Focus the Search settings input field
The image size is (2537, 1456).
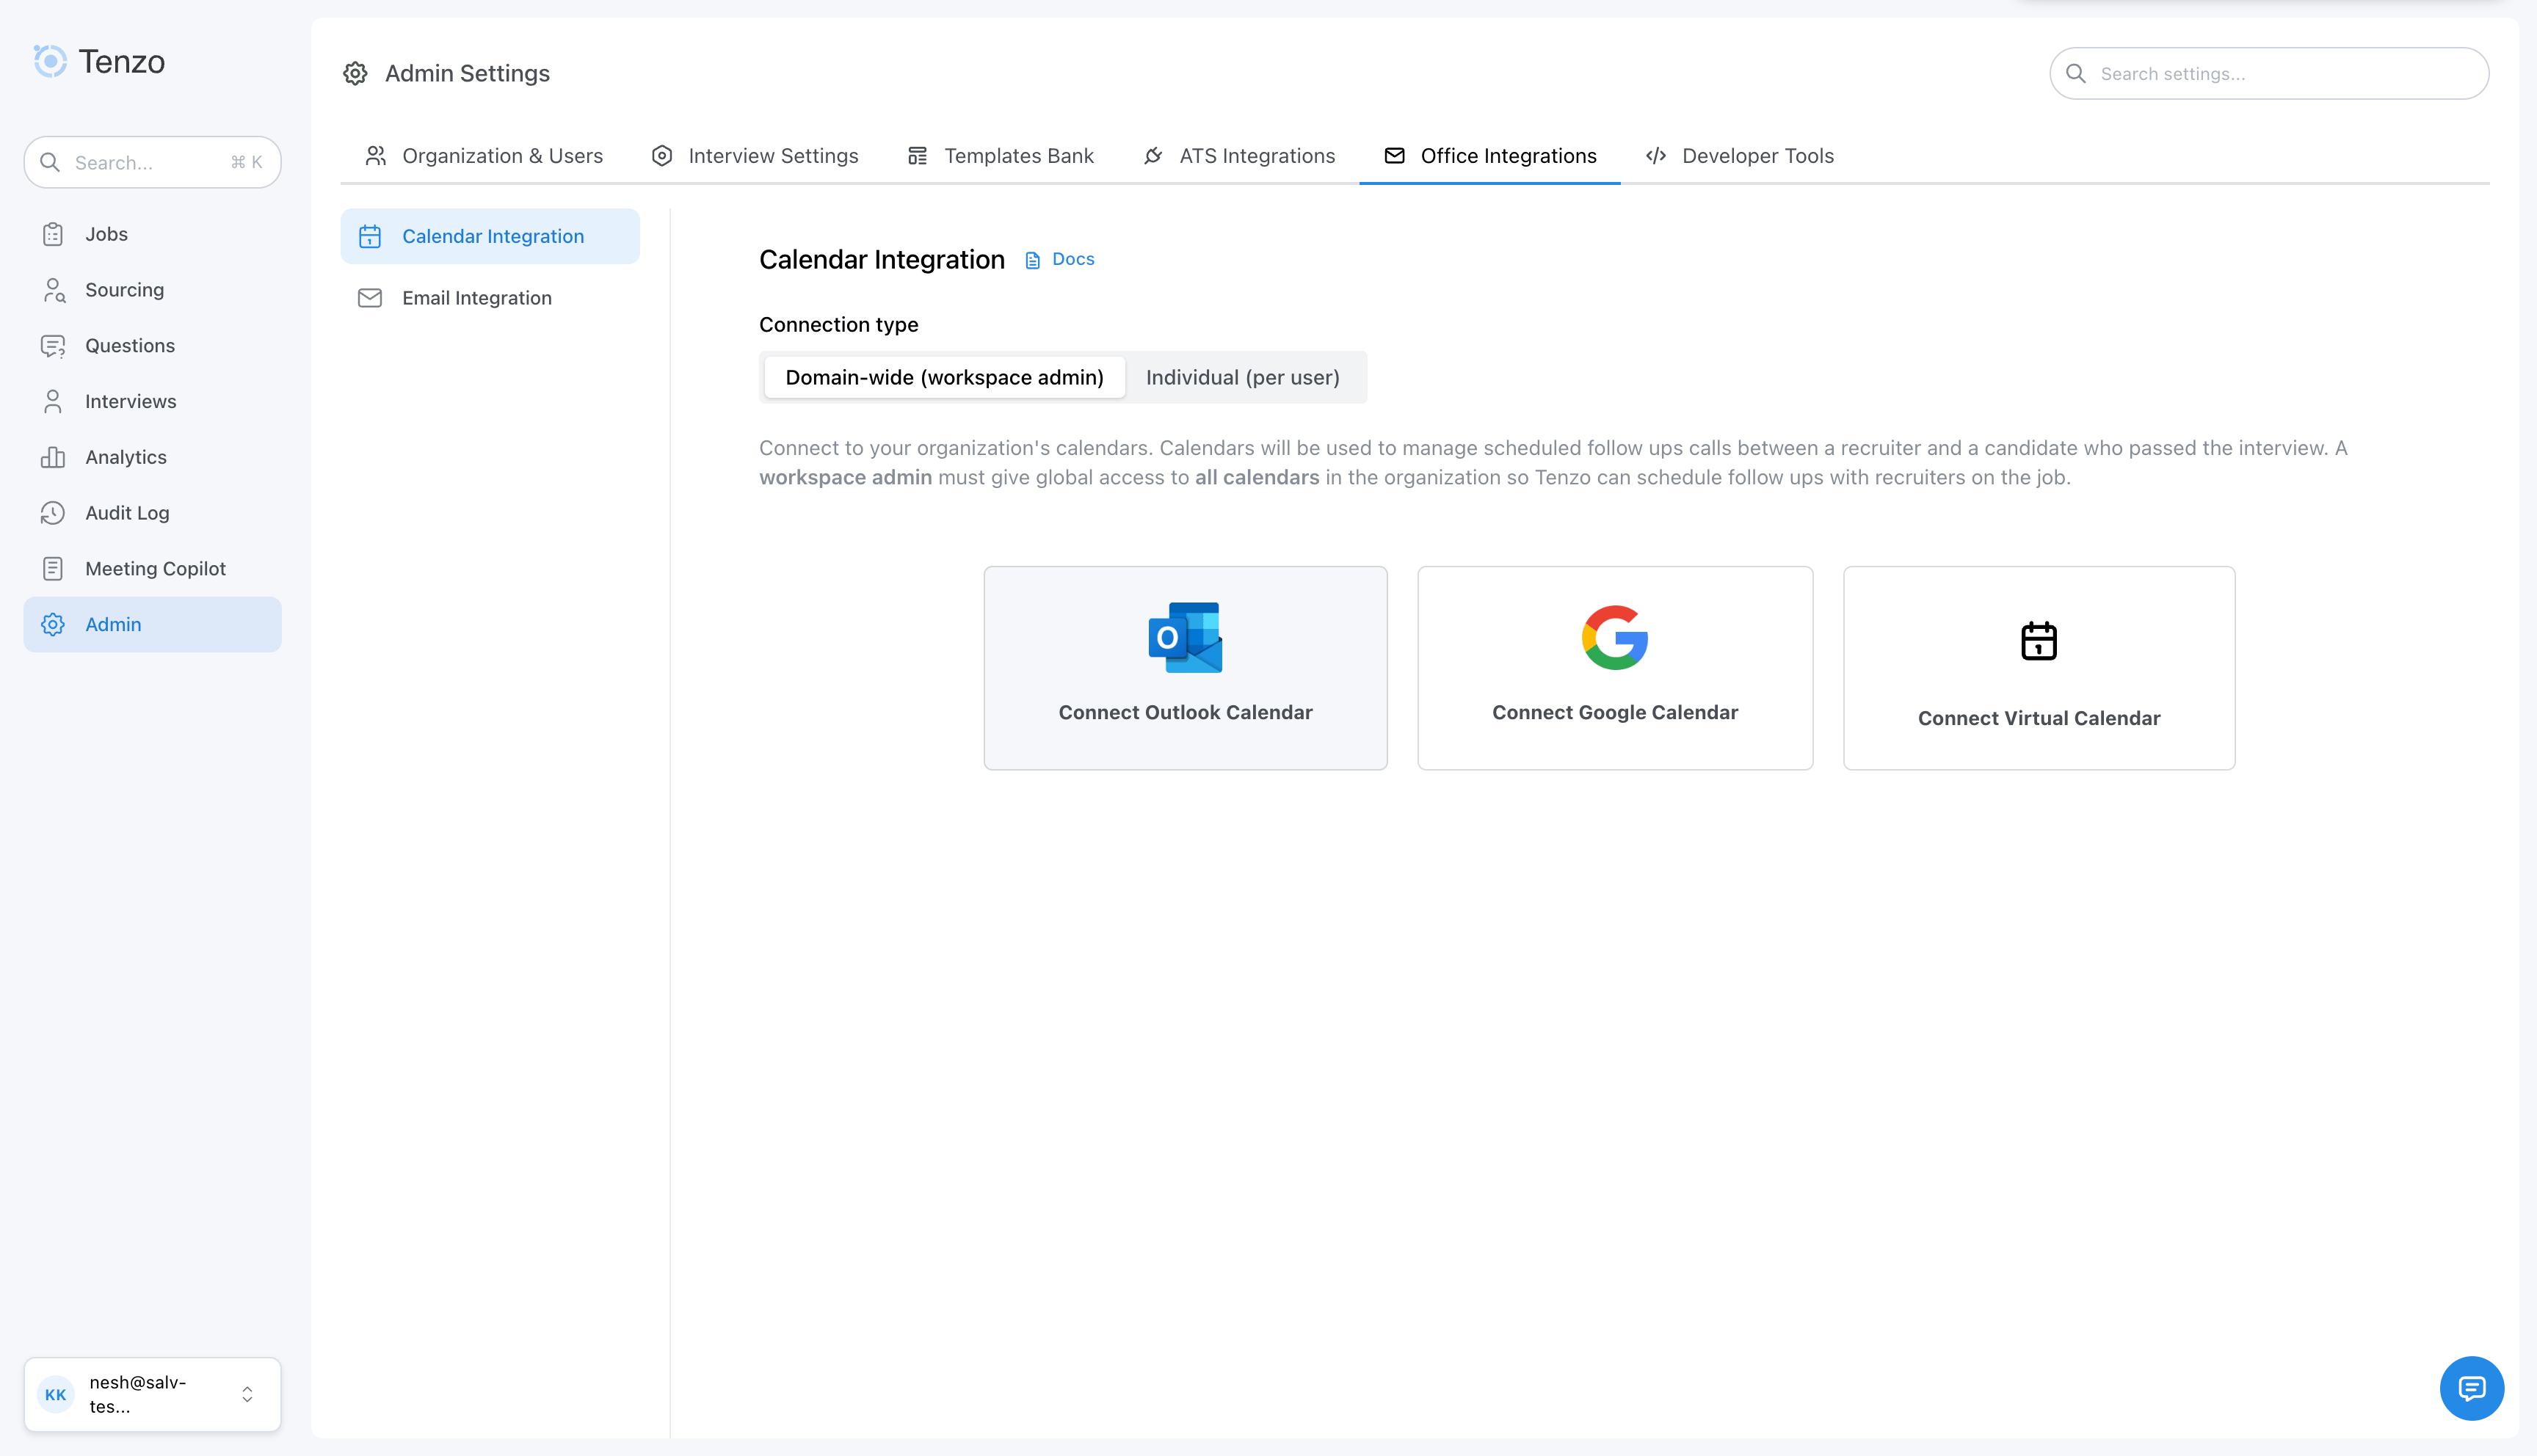click(2269, 74)
